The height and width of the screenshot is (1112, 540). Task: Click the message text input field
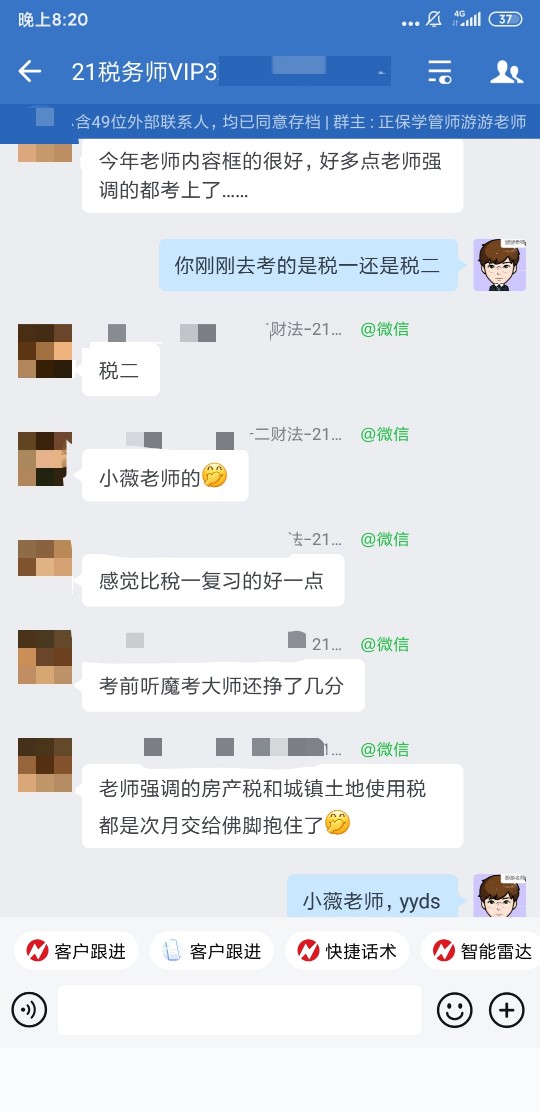coord(240,1010)
